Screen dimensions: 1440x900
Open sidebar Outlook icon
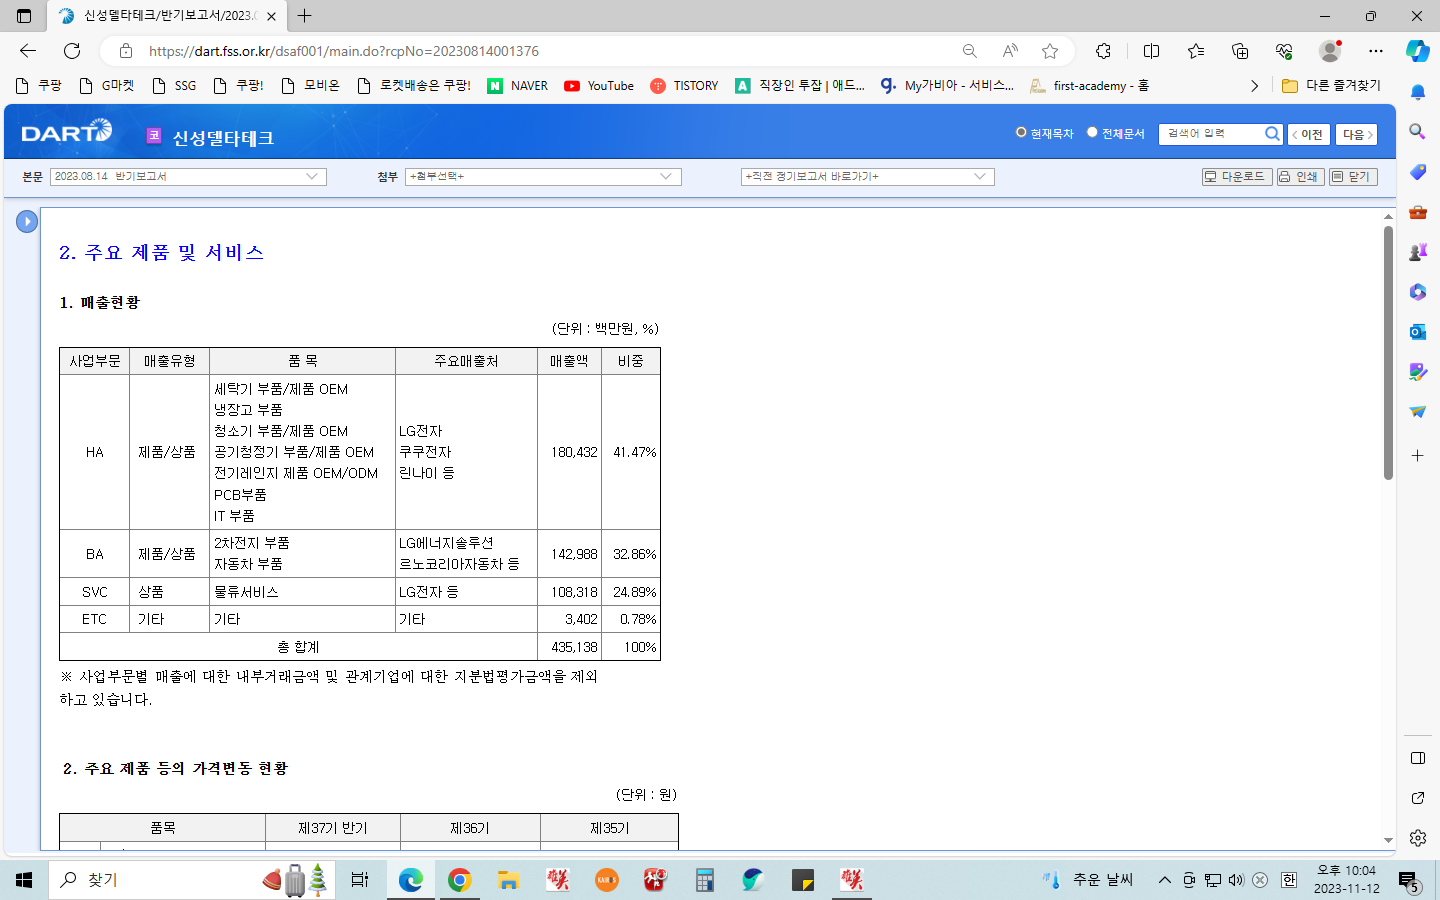1417,332
